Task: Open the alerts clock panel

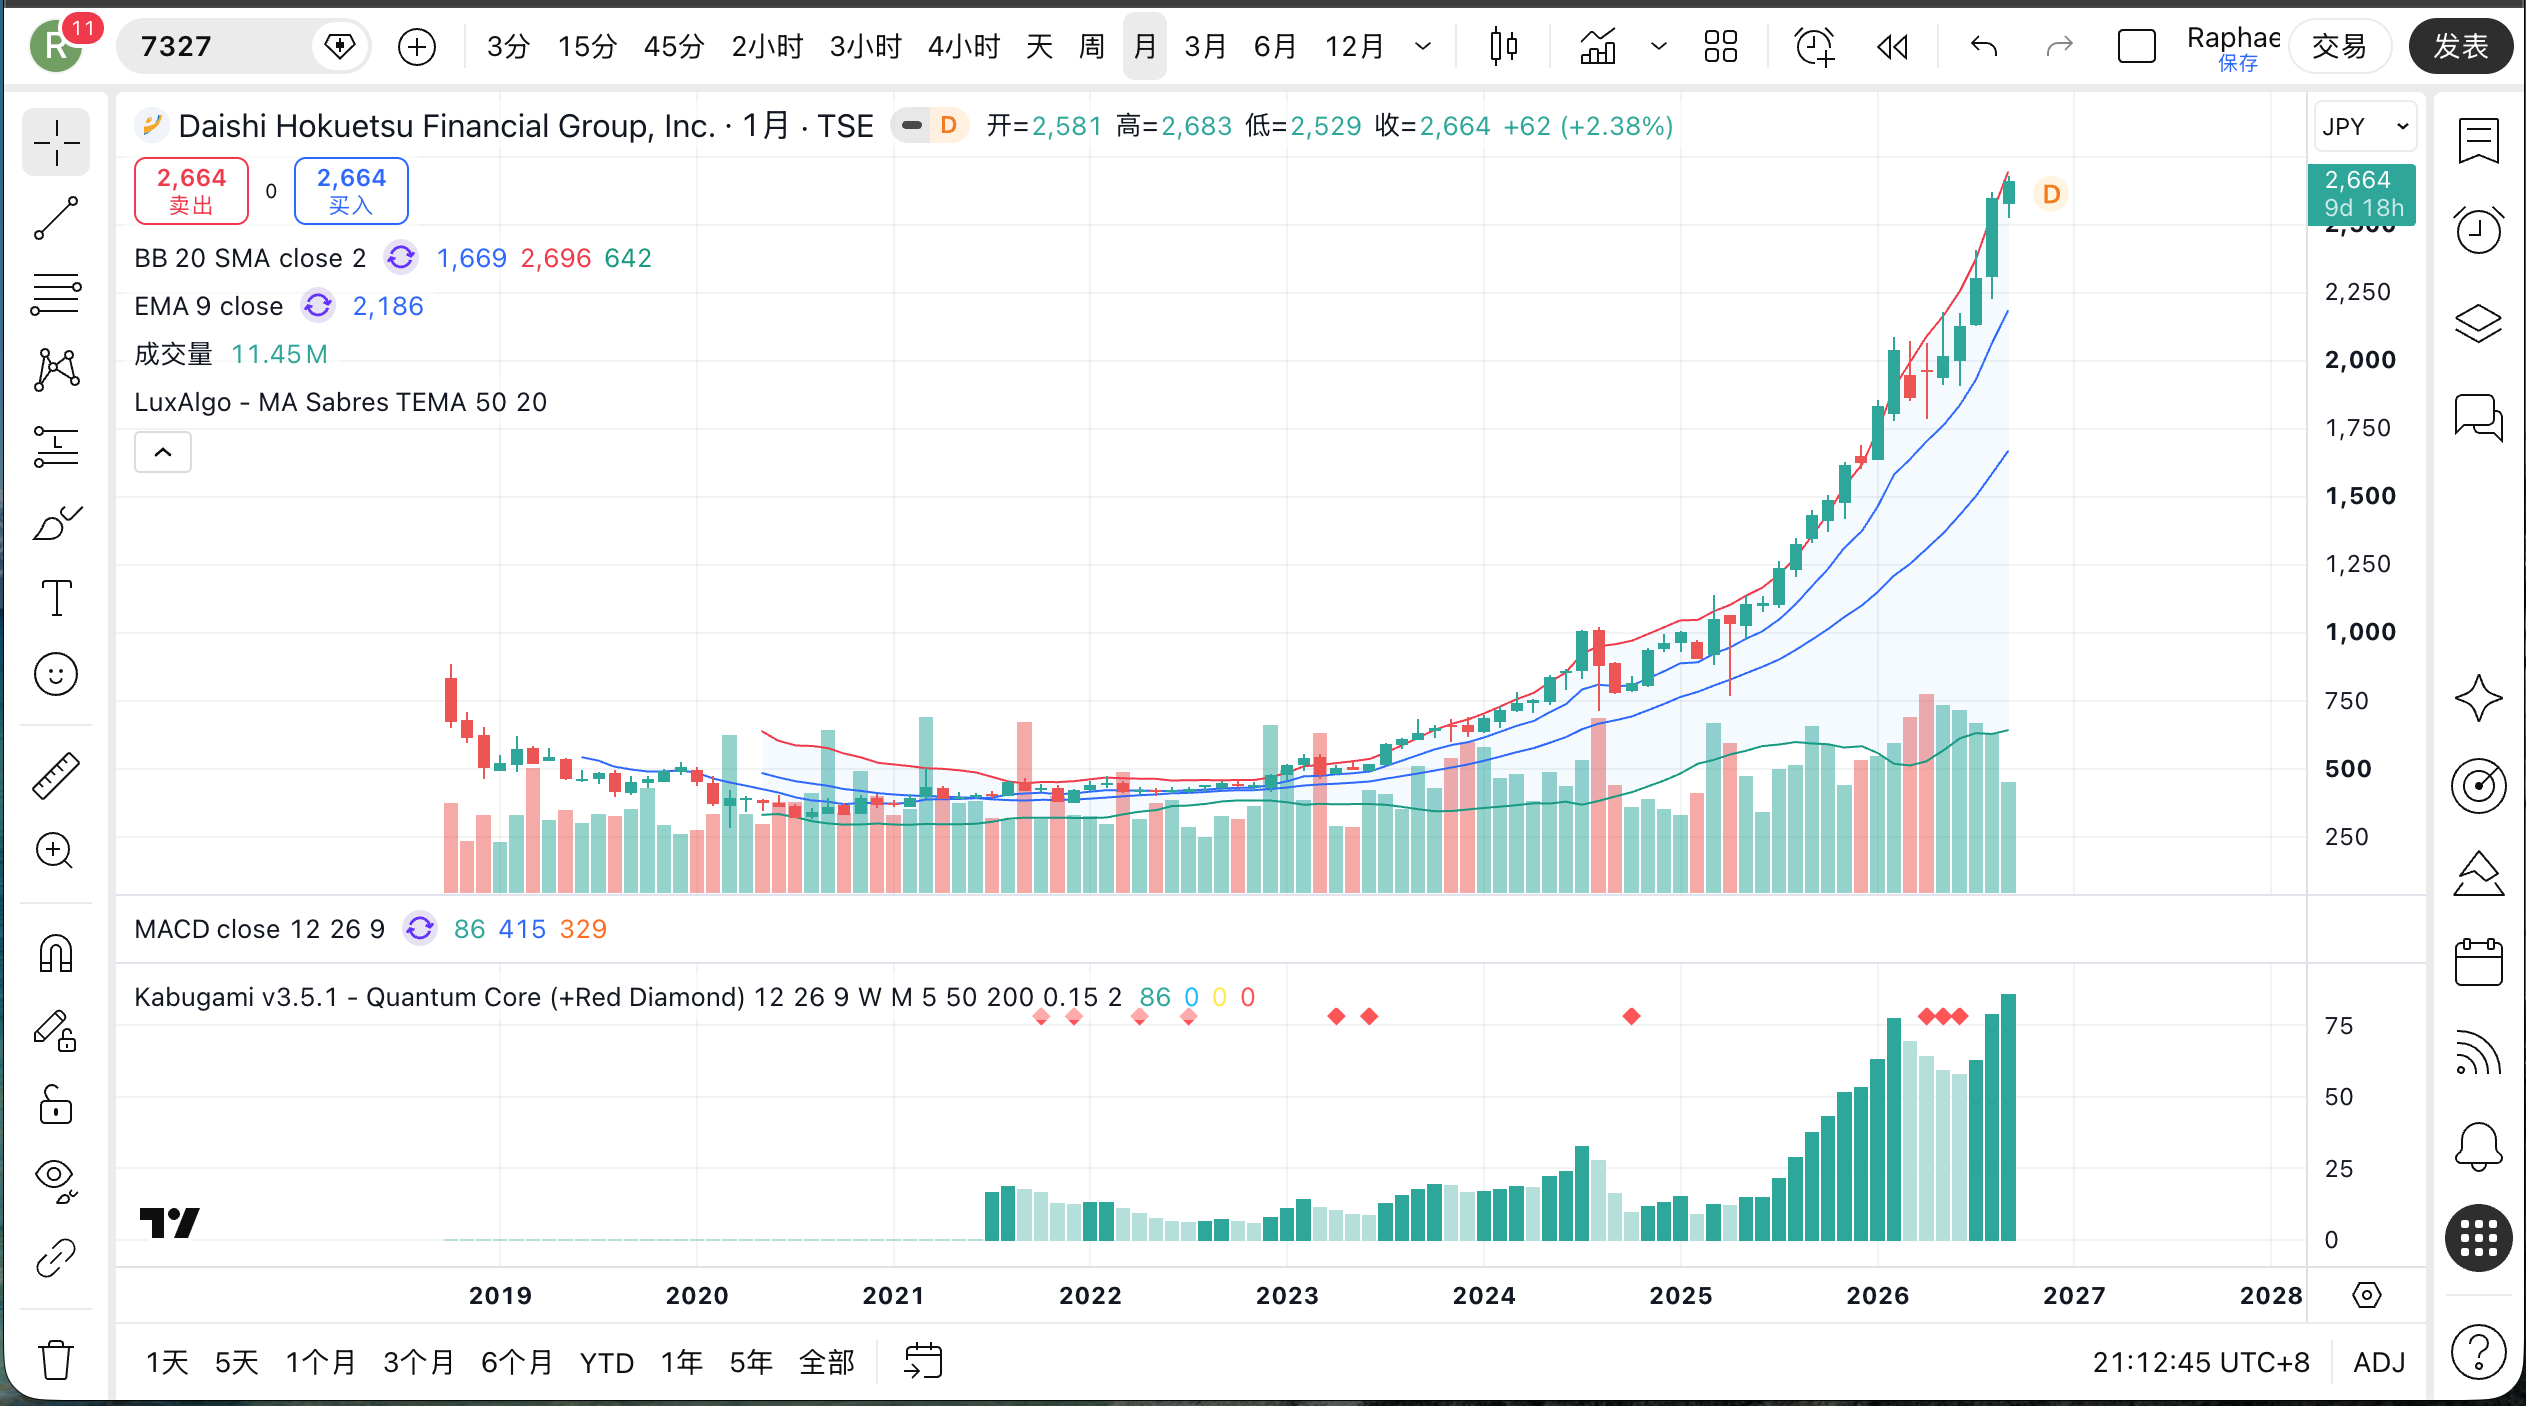Action: [x=2478, y=230]
